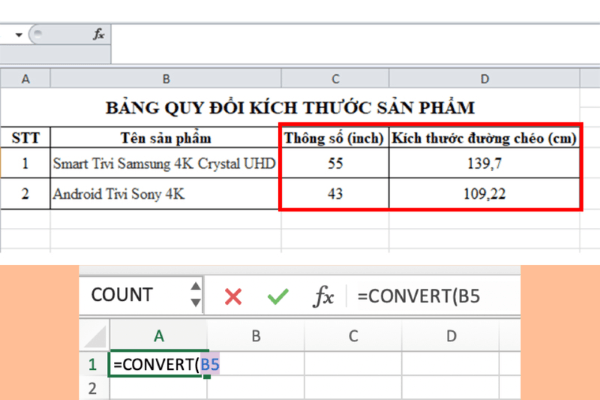Select column D header in the lower sheet
The height and width of the screenshot is (400, 600).
[451, 336]
